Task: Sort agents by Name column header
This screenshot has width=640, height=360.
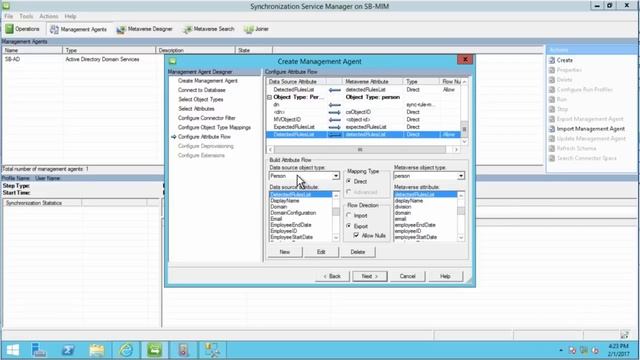Action: coord(32,50)
